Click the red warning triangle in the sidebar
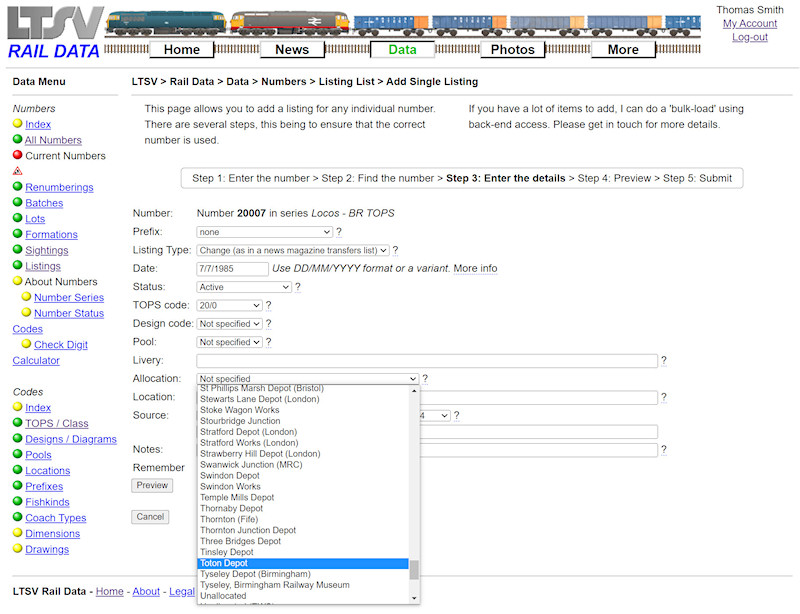Image resolution: width=800 pixels, height=614 pixels. point(17,171)
